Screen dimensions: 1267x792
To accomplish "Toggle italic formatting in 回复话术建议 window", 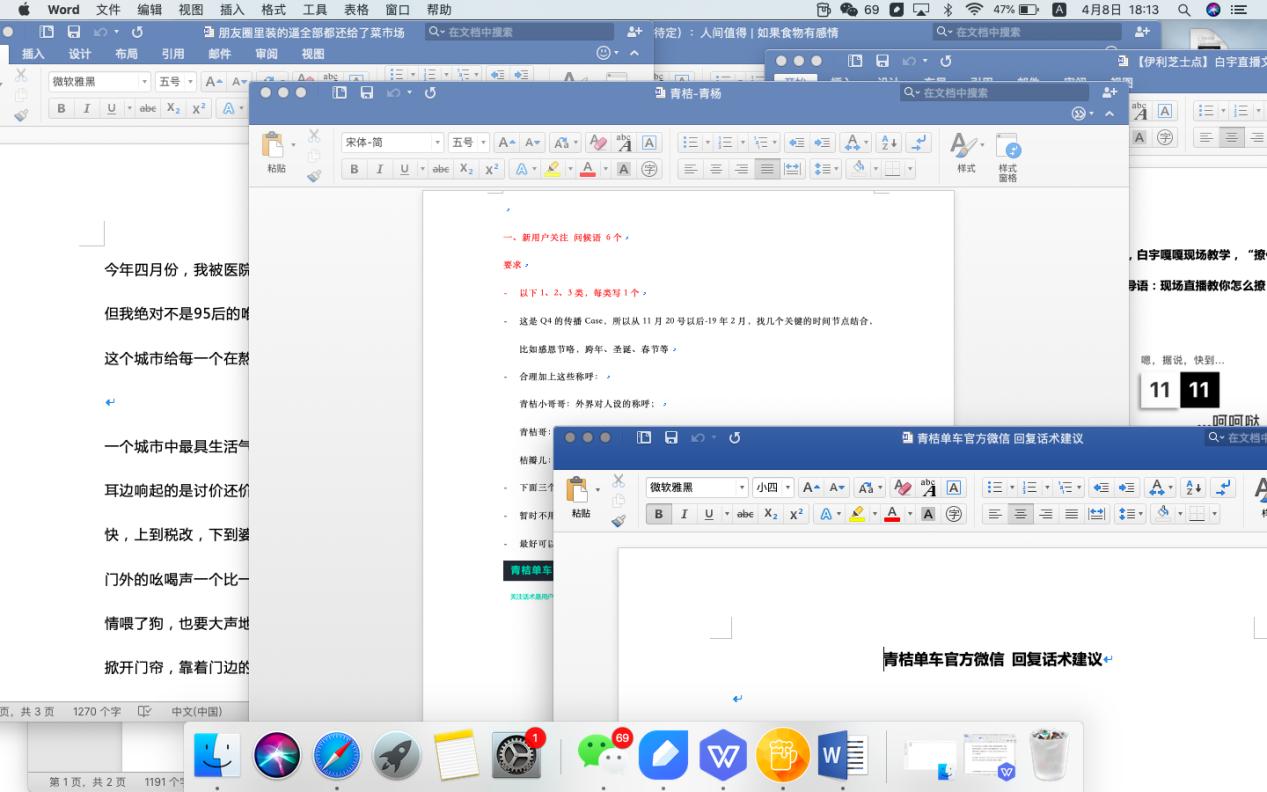I will (684, 512).
